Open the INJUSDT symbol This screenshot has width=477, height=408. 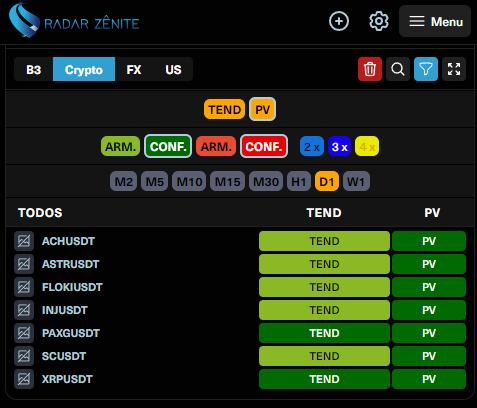[x=65, y=310]
